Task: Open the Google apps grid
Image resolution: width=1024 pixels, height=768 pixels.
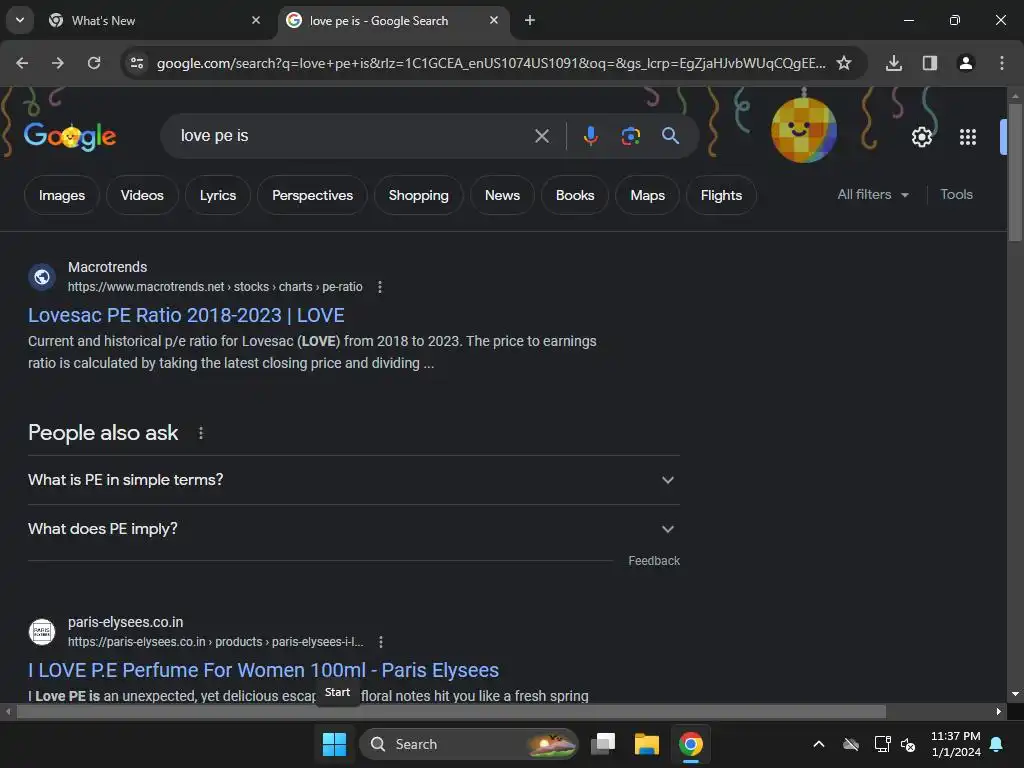Action: (x=968, y=136)
